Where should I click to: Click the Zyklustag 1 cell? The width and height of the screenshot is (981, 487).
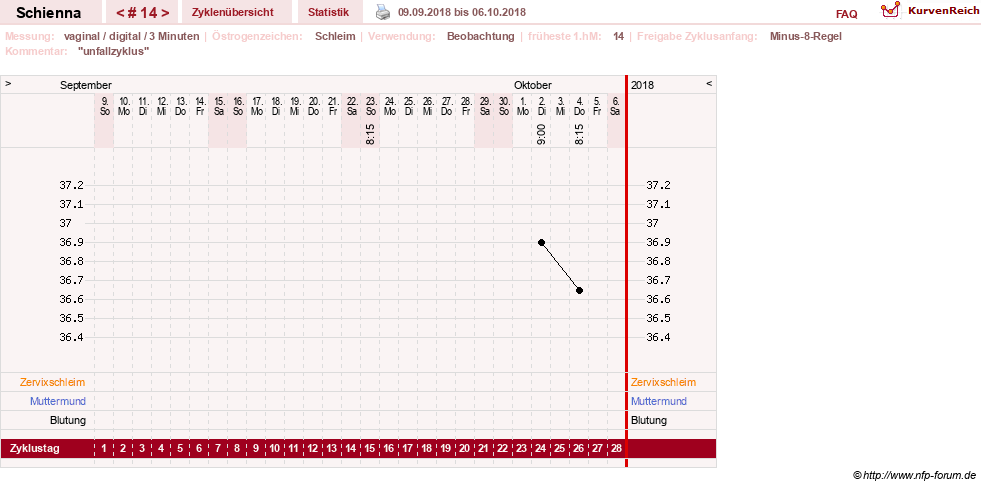[x=104, y=448]
